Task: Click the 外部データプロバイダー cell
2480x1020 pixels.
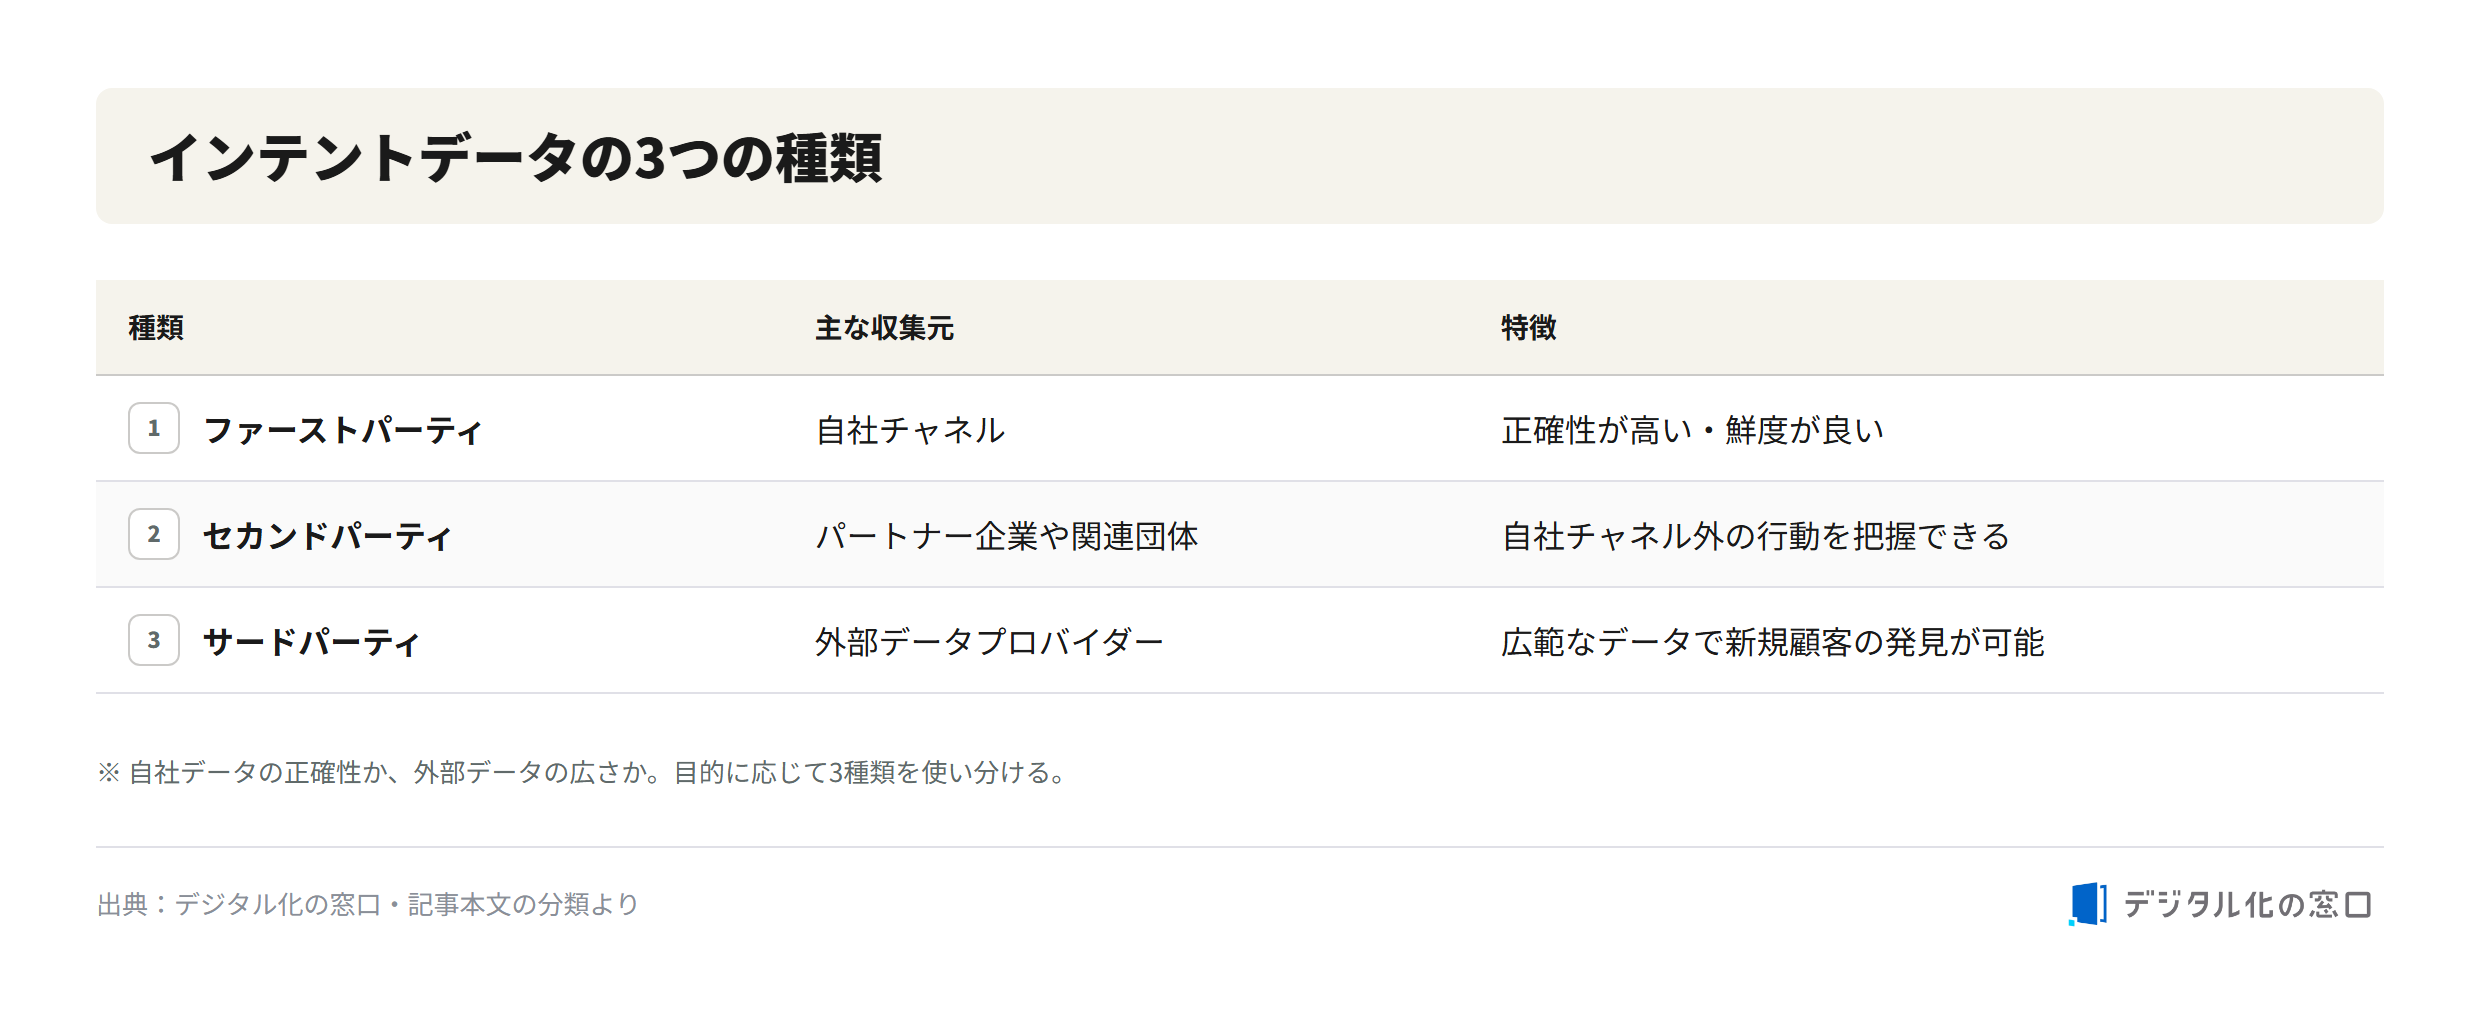Action: [989, 642]
